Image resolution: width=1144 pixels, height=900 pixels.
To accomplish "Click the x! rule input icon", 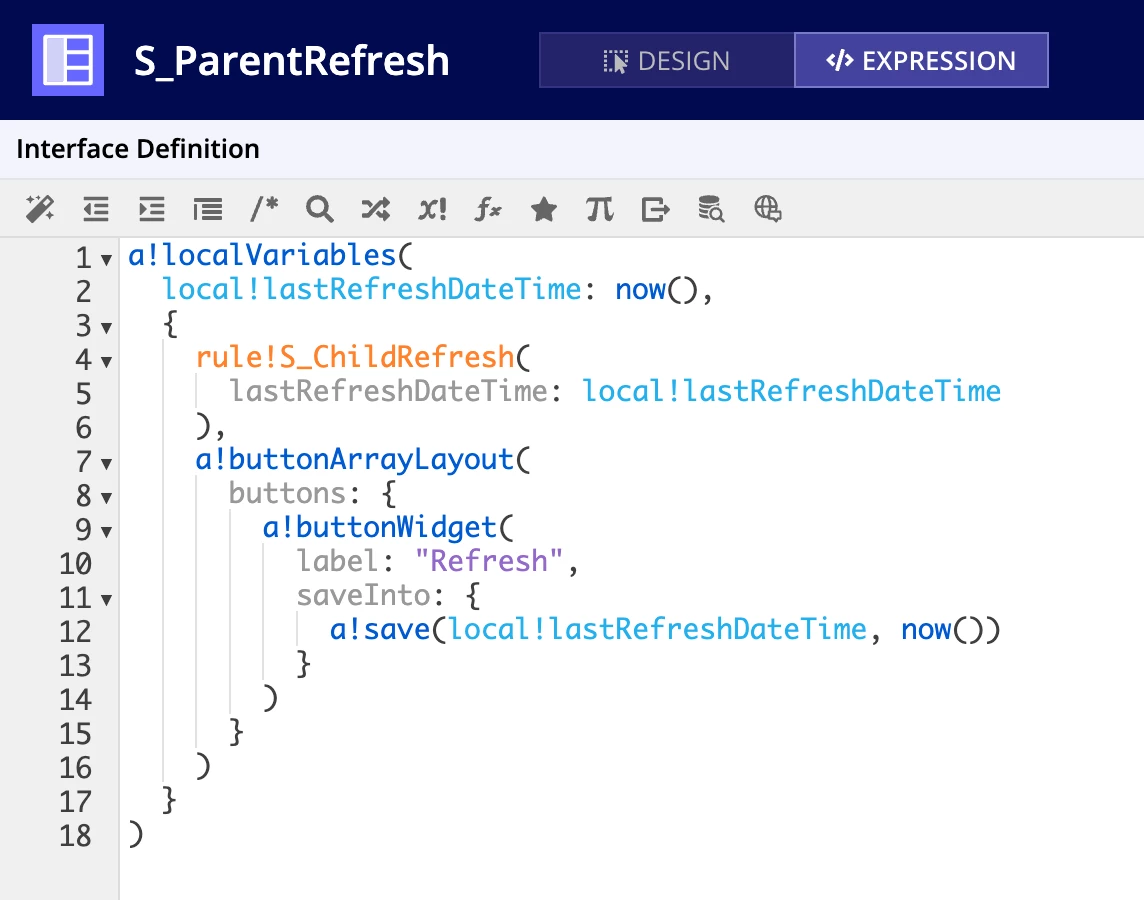I will tap(432, 209).
